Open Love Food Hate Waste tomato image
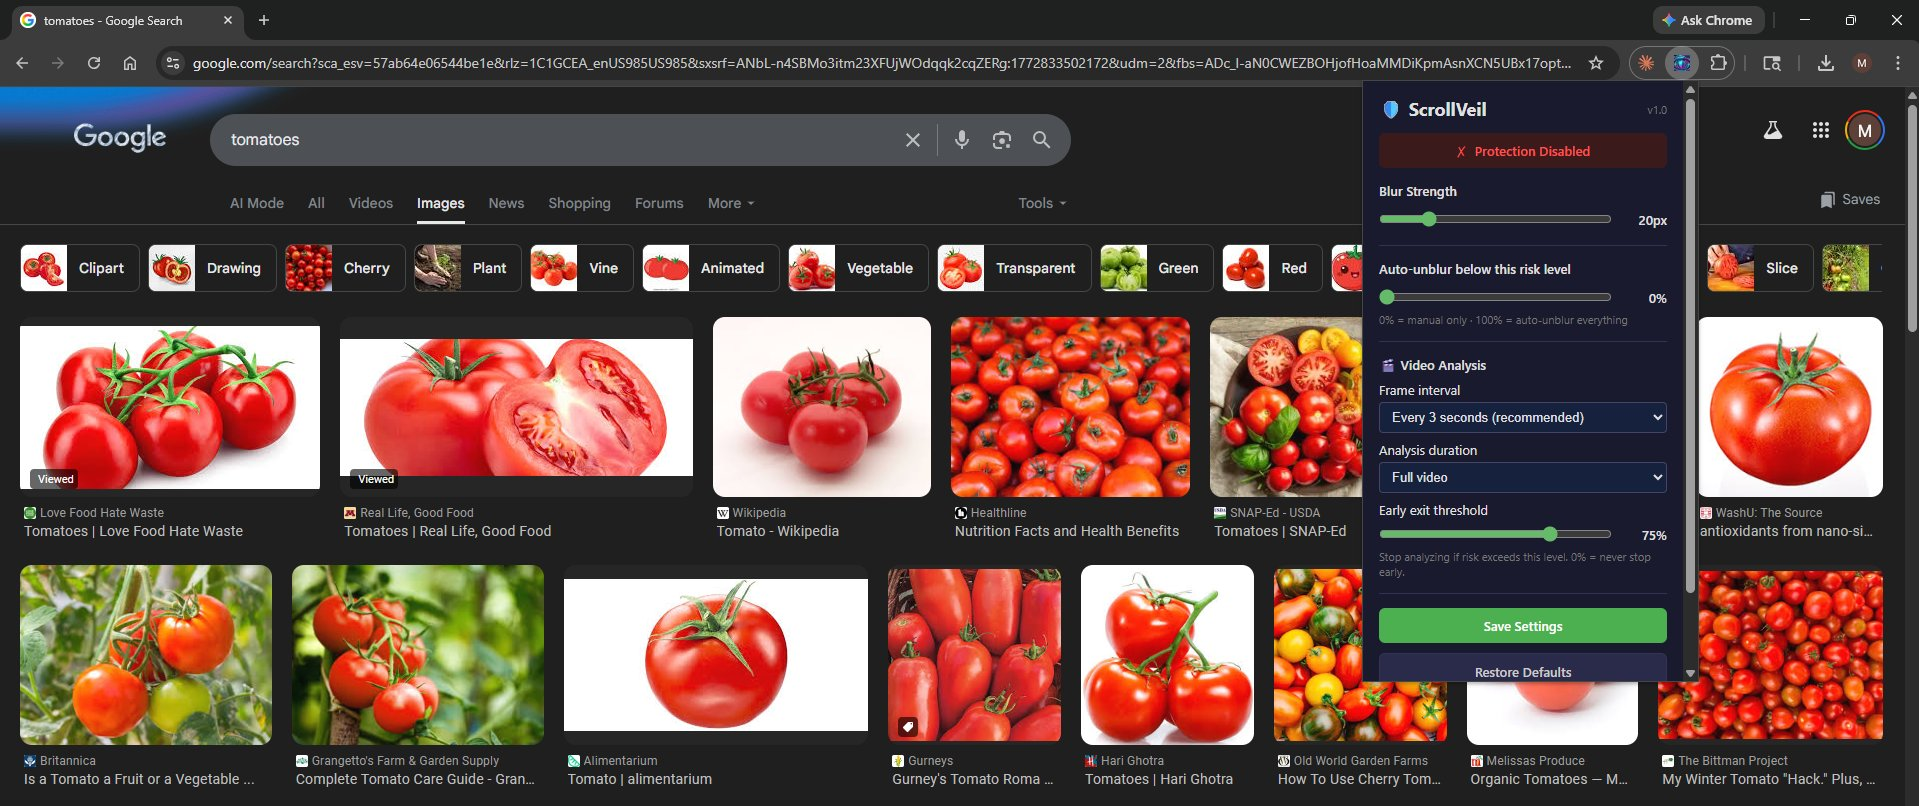Image resolution: width=1919 pixels, height=806 pixels. 170,407
